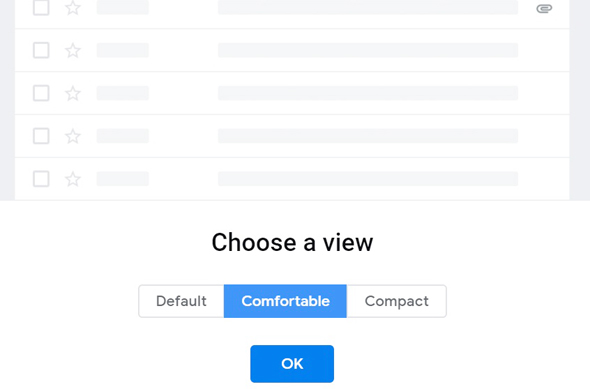The width and height of the screenshot is (590, 389).
Task: Open the fourth email's subject placeholder
Action: pos(368,136)
